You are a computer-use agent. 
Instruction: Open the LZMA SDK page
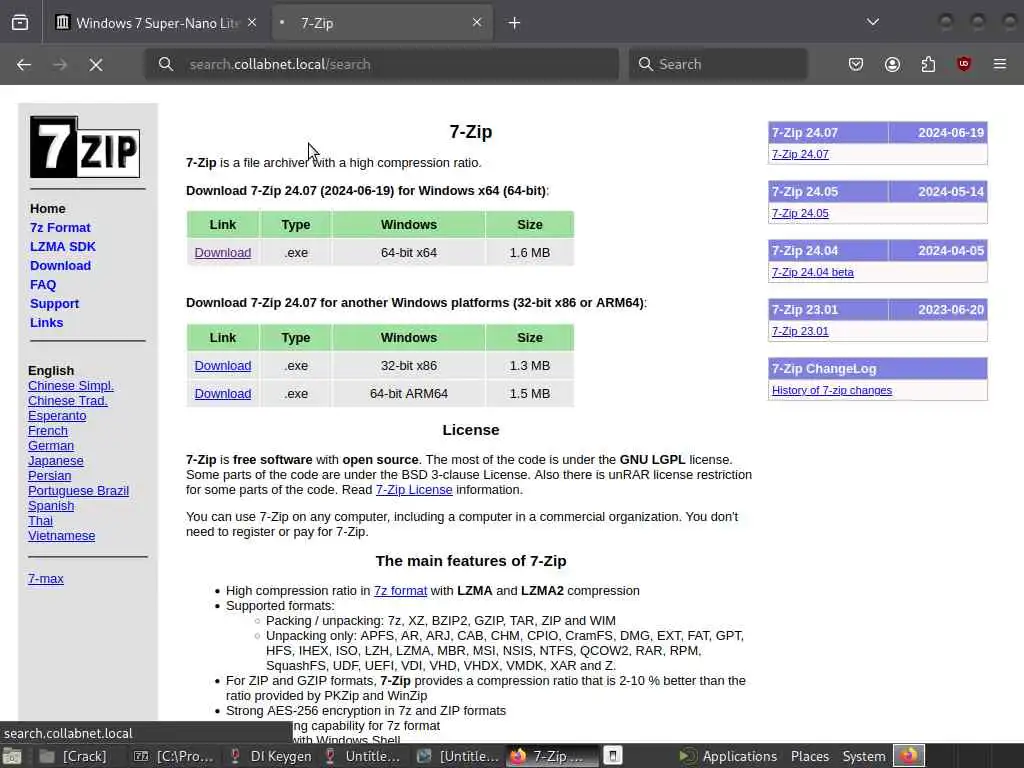click(x=63, y=246)
